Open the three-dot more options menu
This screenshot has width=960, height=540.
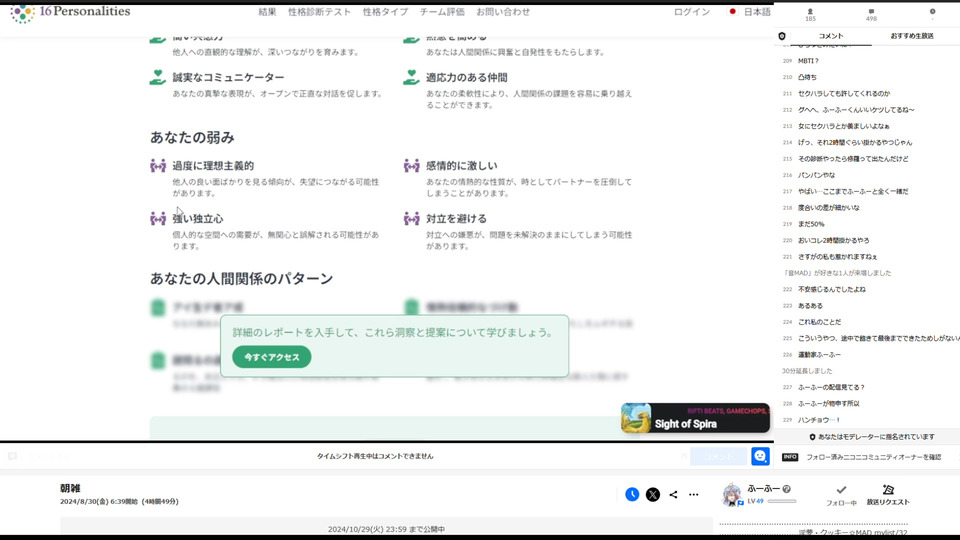pos(694,494)
